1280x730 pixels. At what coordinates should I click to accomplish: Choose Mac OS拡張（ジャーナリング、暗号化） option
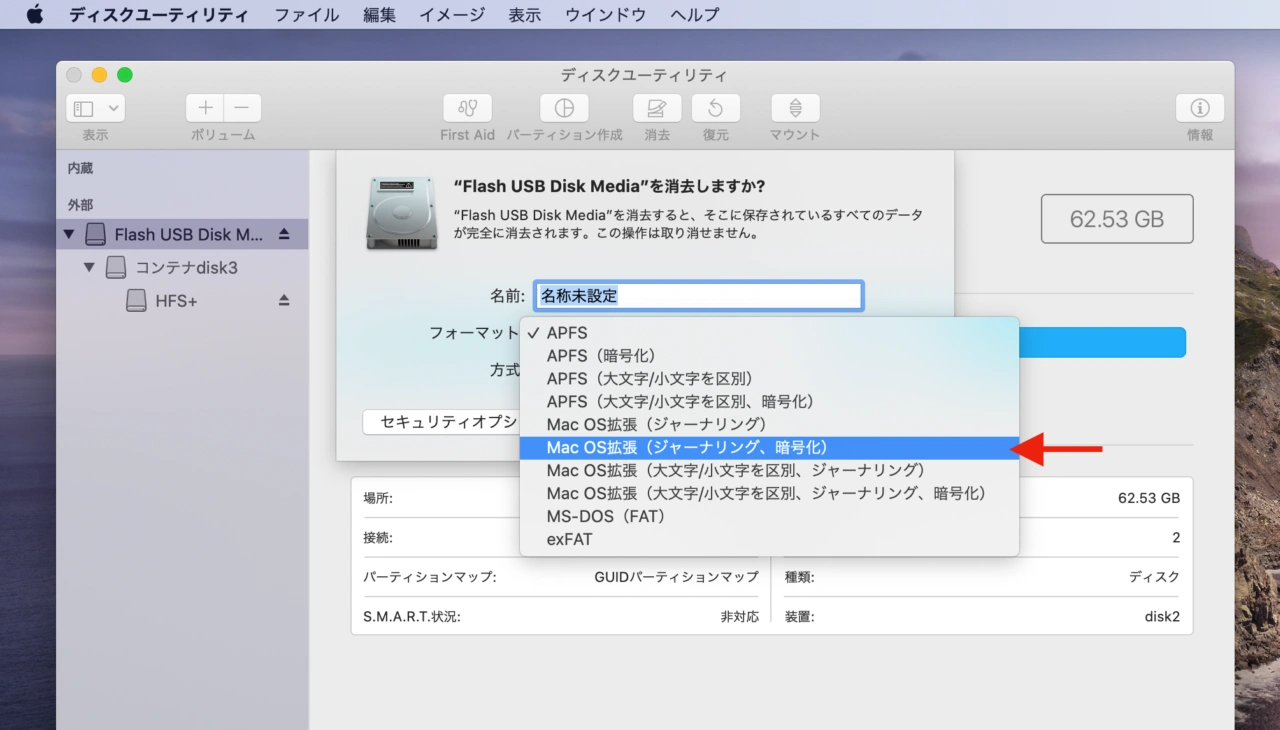769,447
